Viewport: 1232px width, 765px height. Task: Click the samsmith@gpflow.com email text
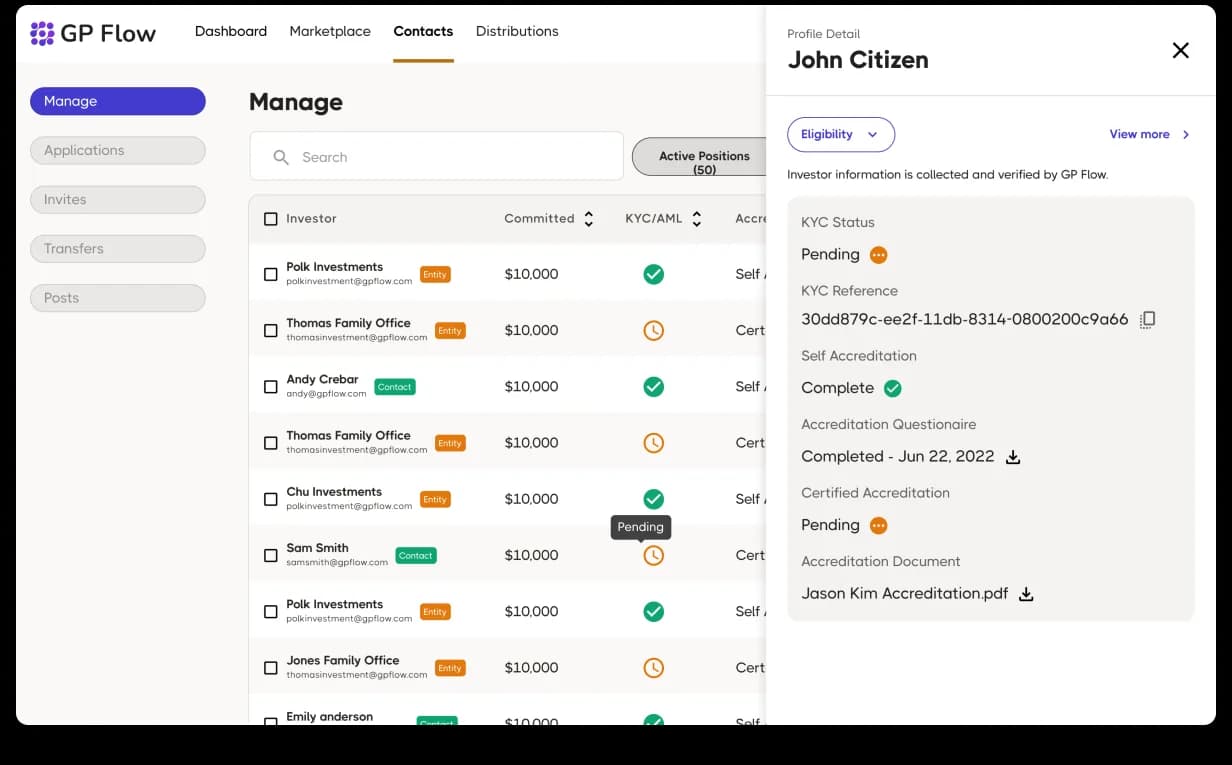337,563
